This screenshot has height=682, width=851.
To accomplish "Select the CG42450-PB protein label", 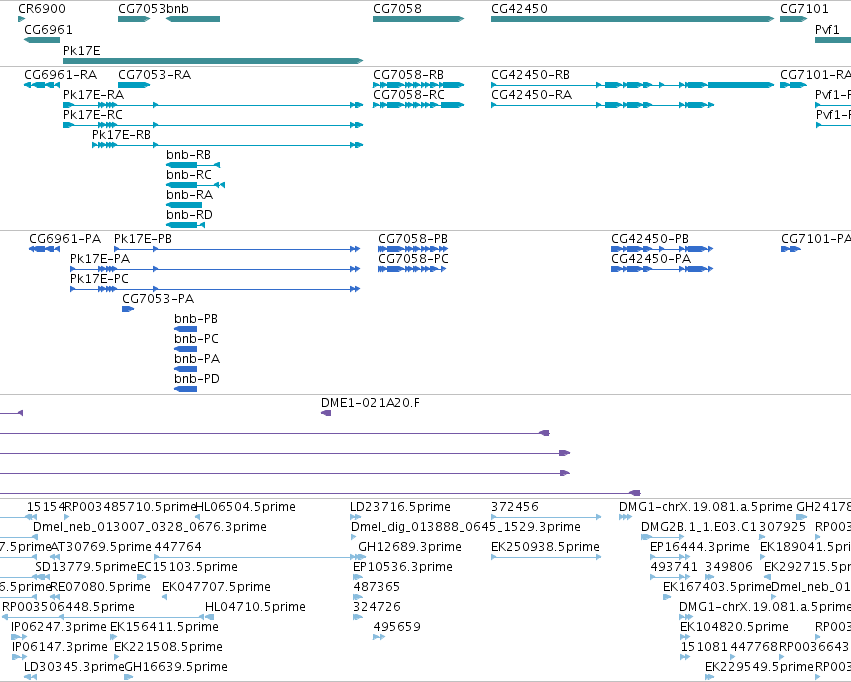I will tap(650, 239).
